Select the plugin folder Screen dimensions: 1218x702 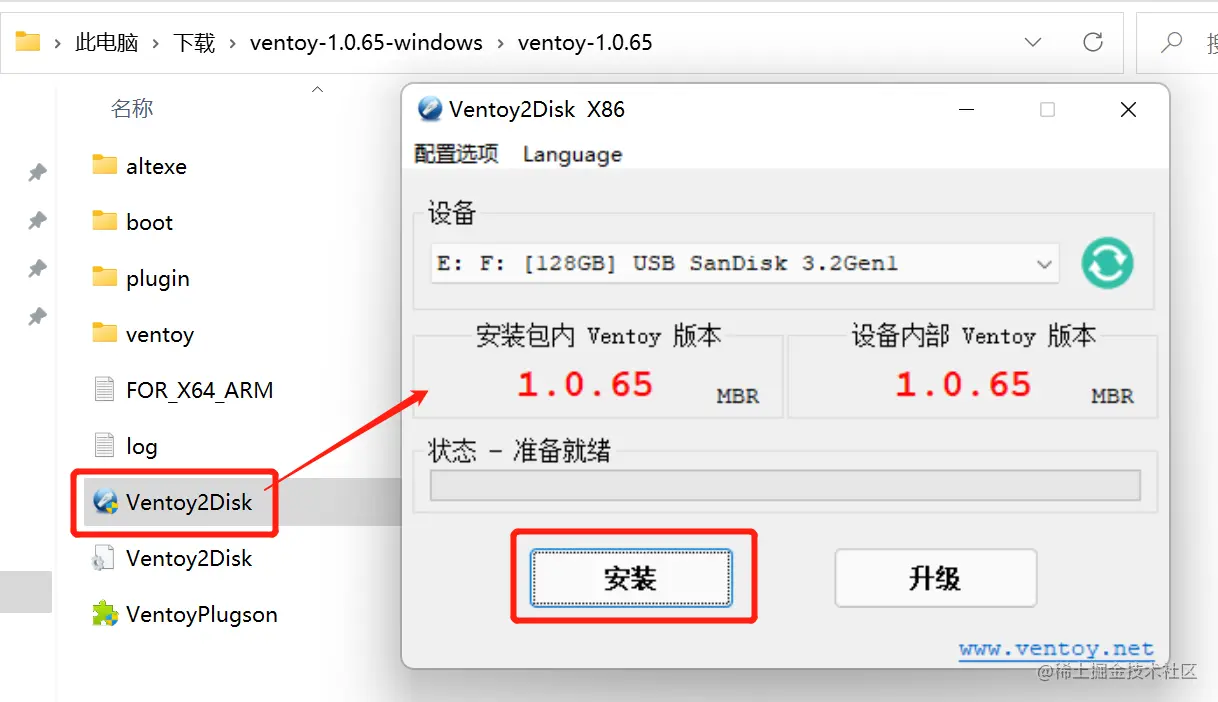pos(141,278)
